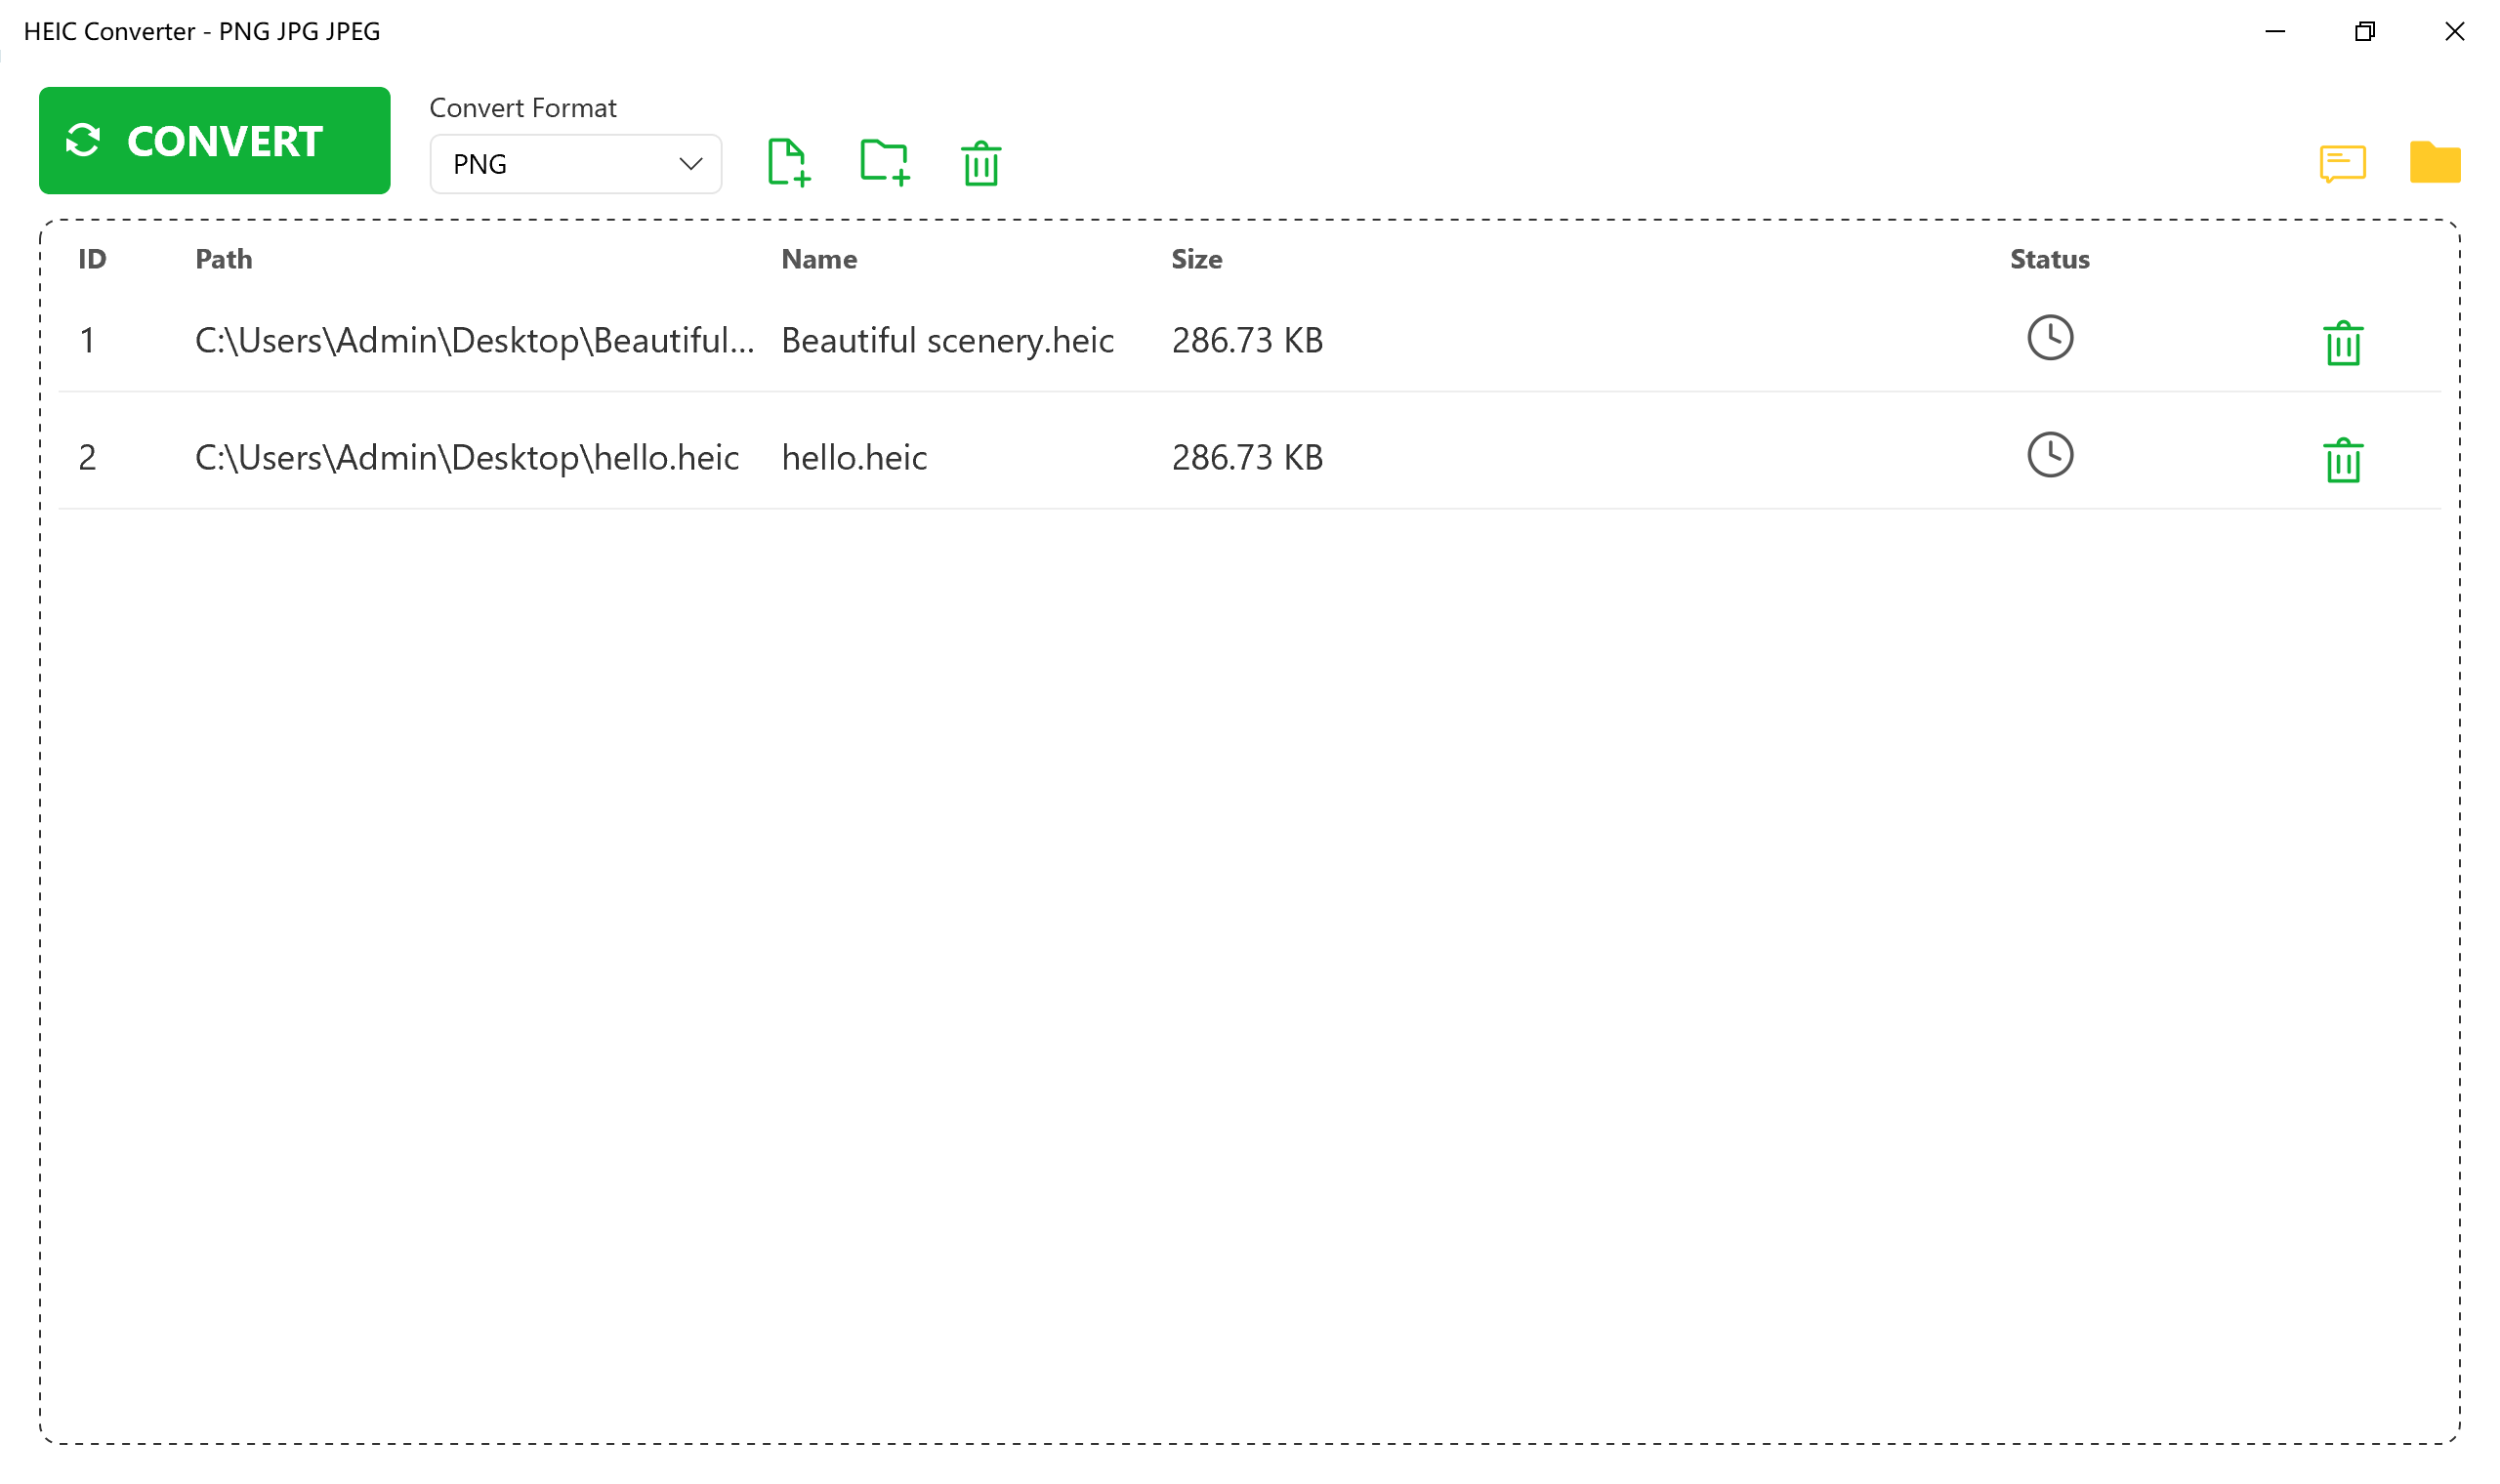2500x1484 pixels.
Task: Delete Beautiful scenery.heic with row trash icon
Action: [x=2342, y=344]
